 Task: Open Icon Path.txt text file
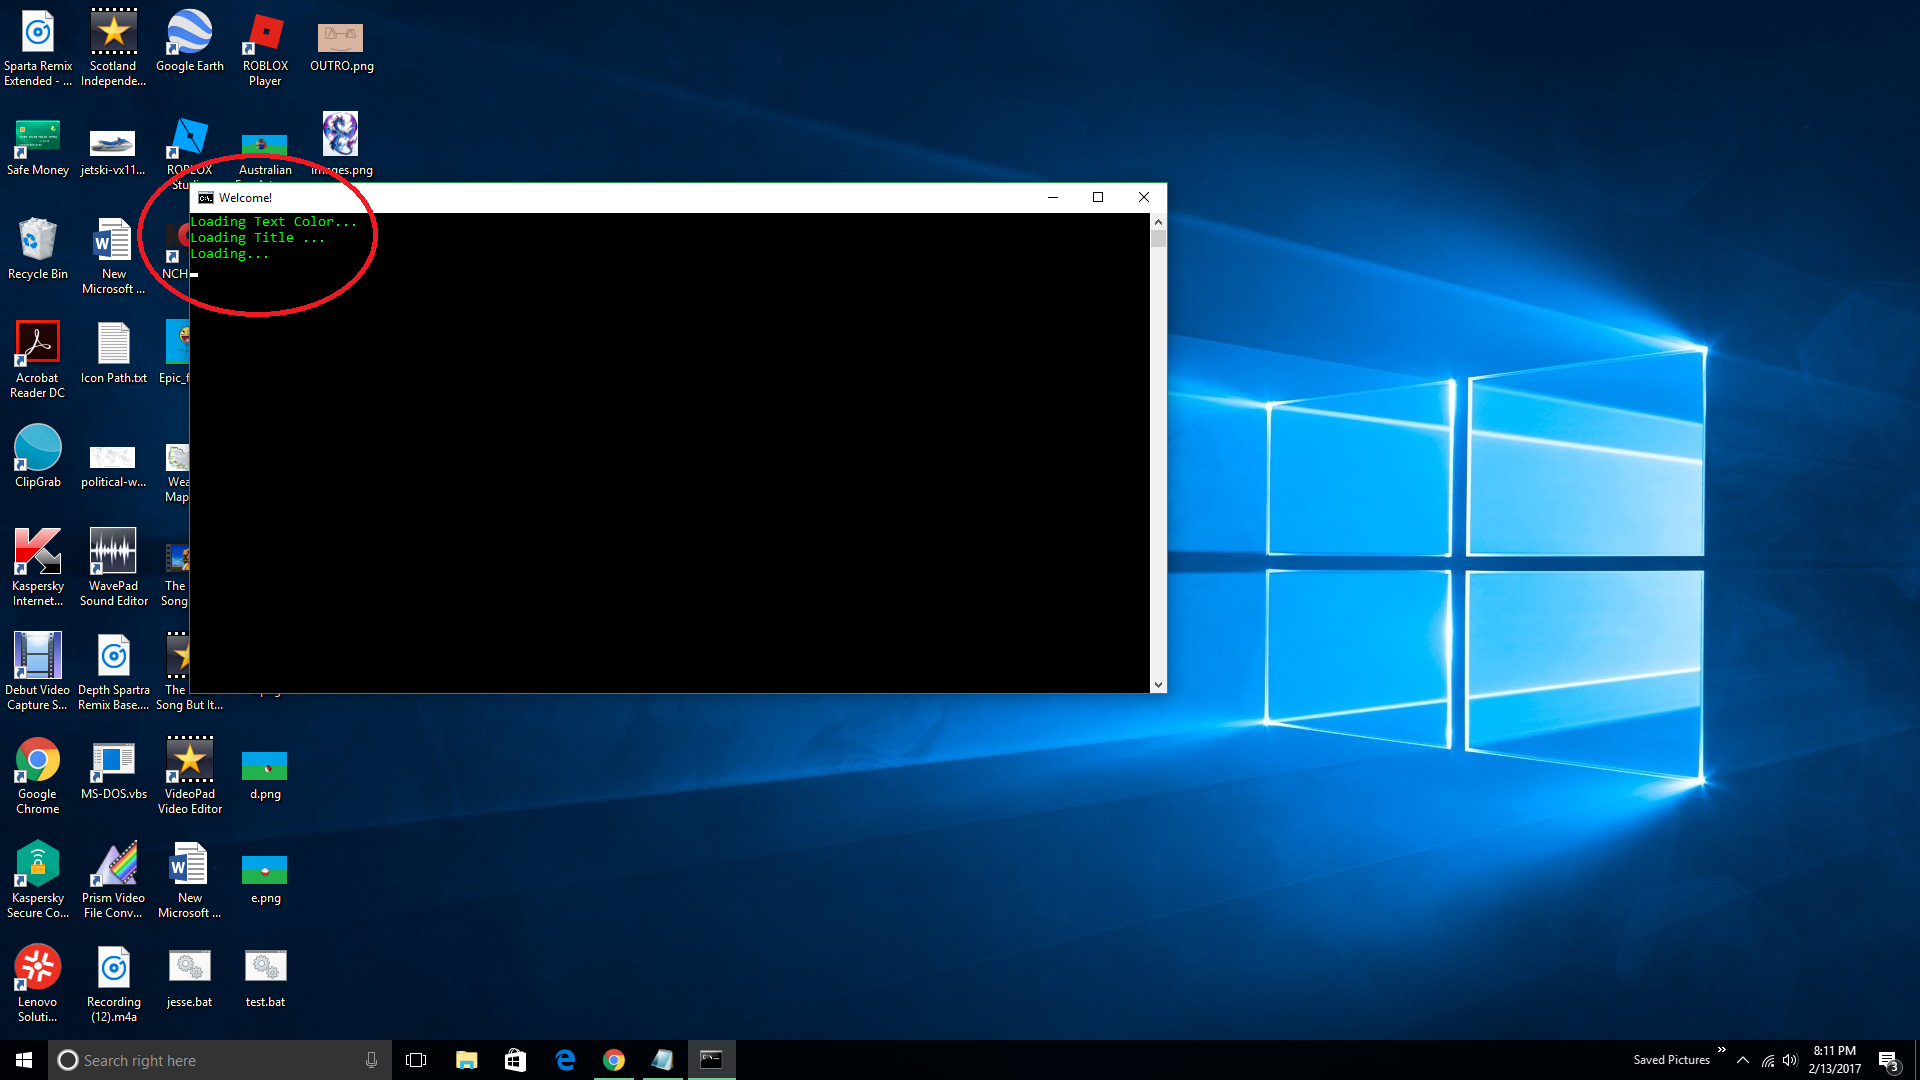[113, 345]
